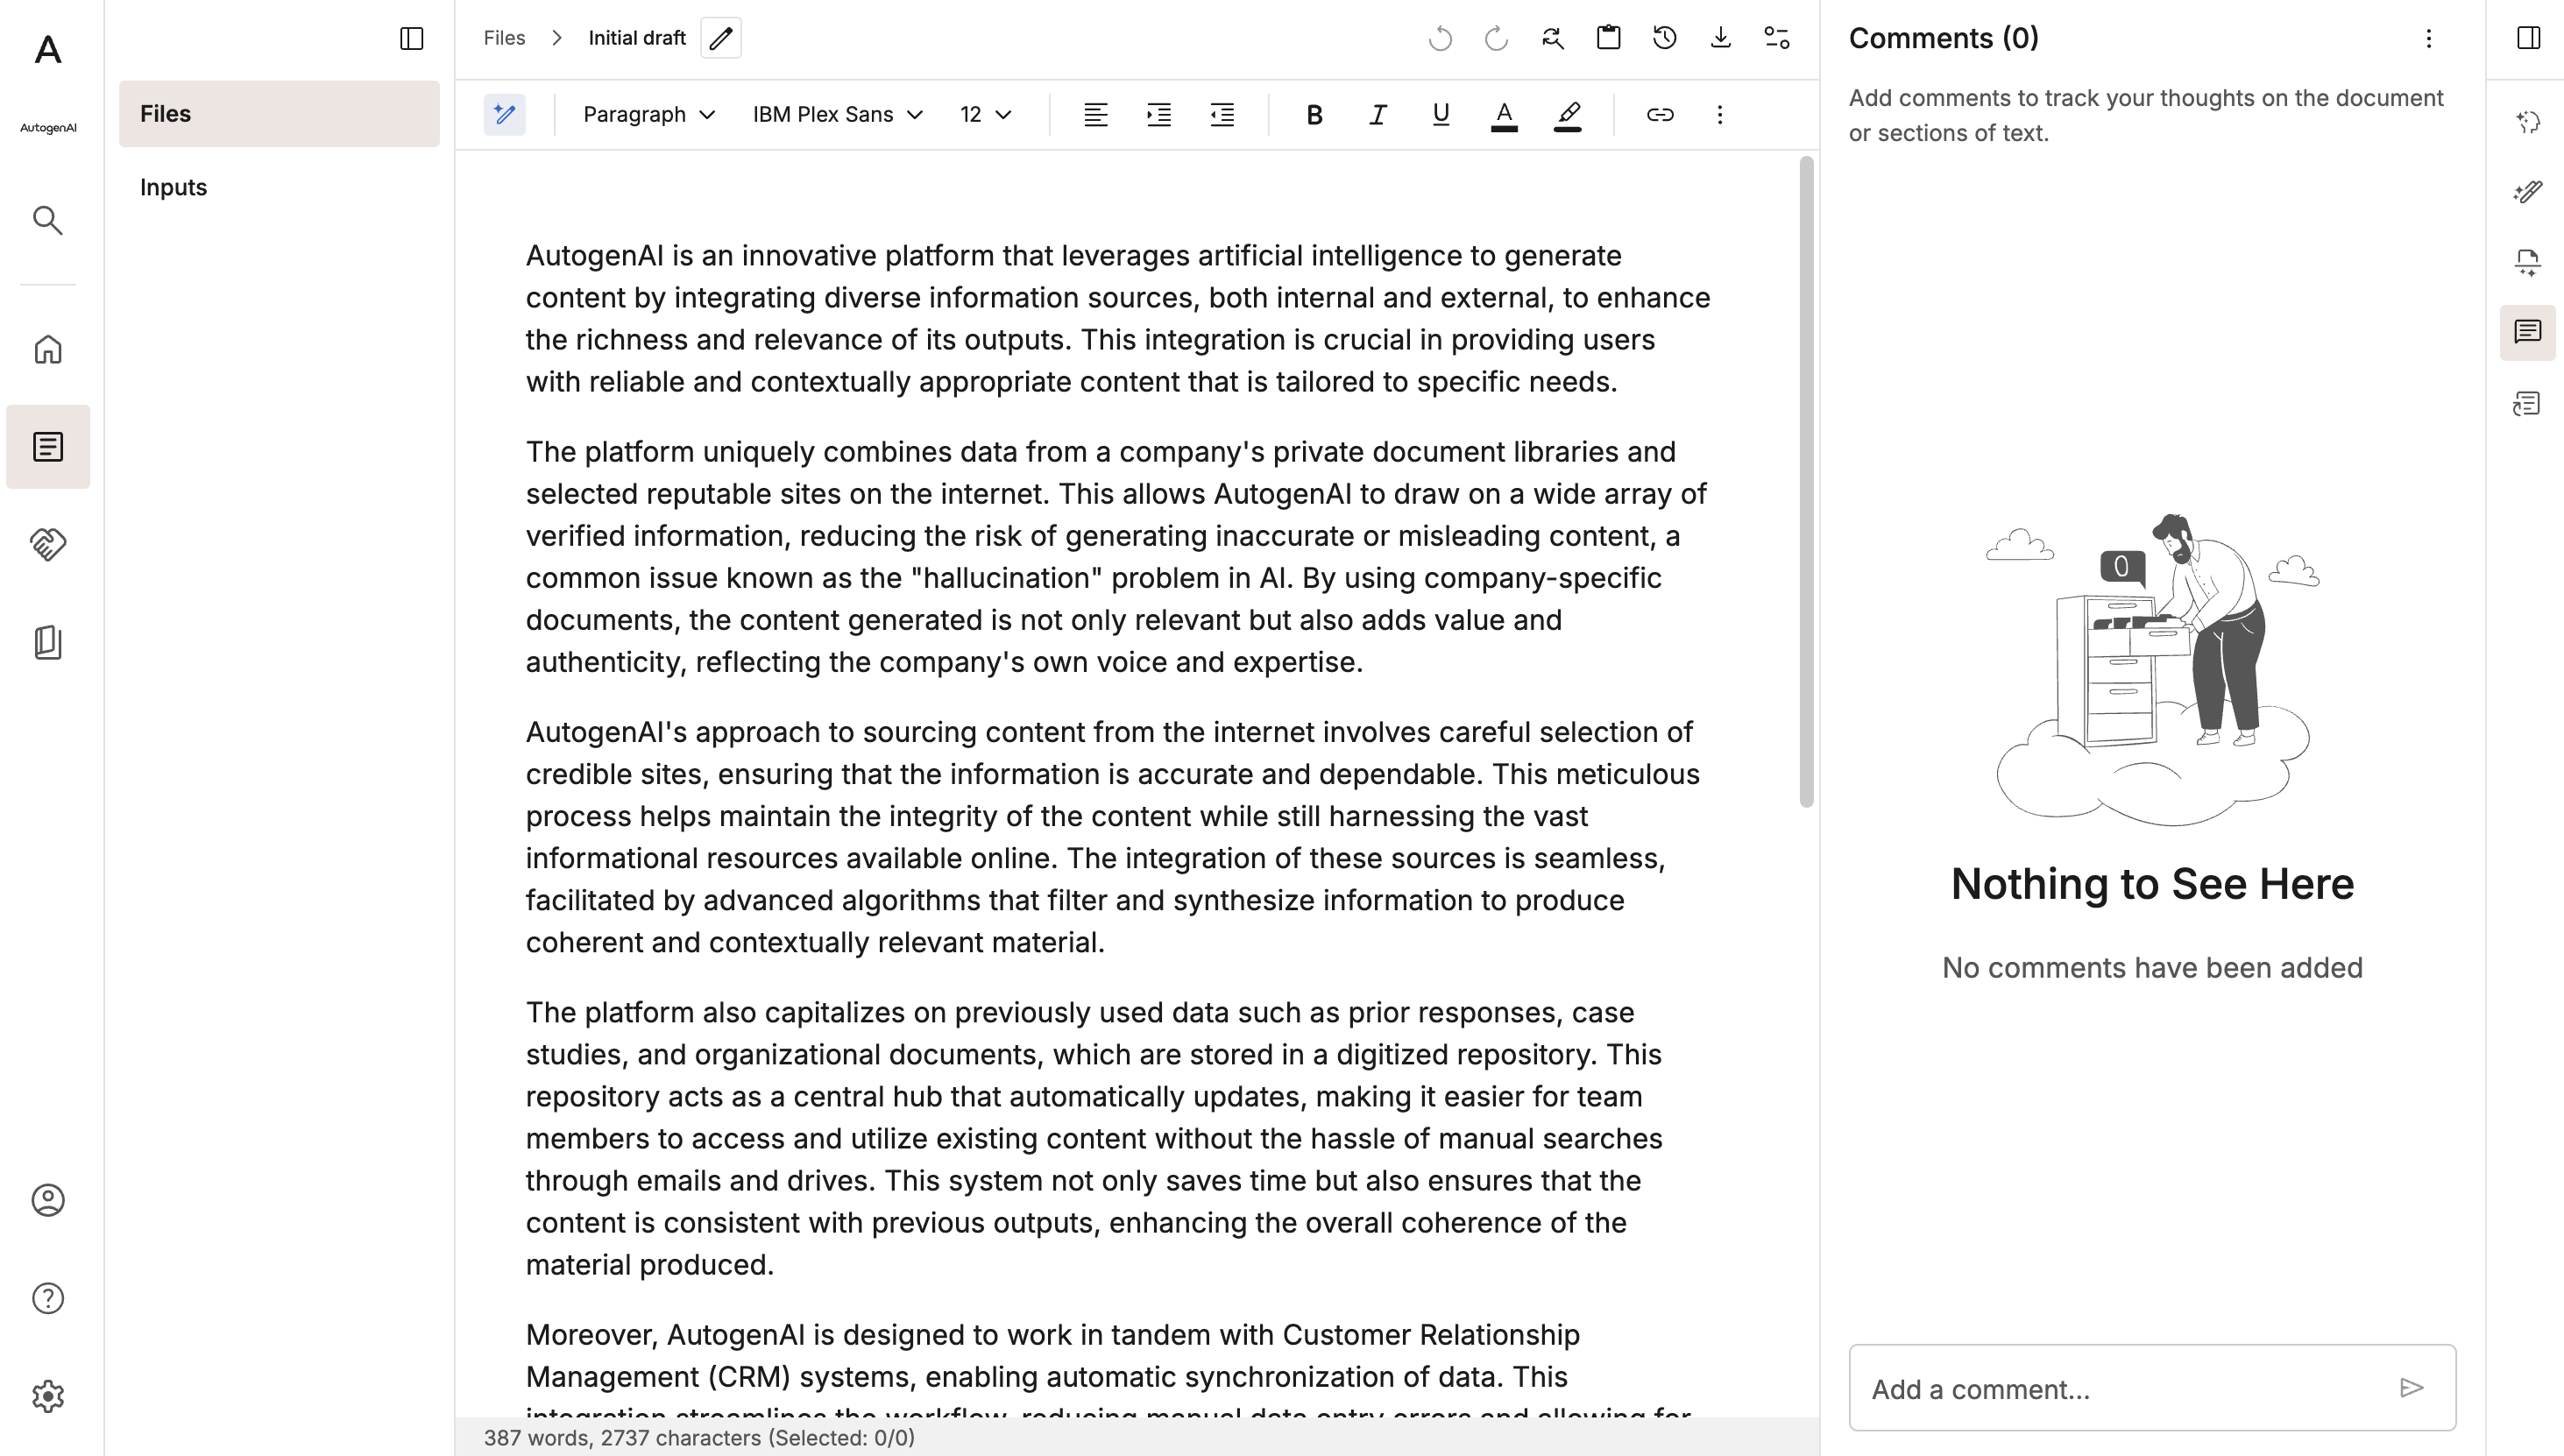
Task: Send the comment
Action: (x=2411, y=1388)
